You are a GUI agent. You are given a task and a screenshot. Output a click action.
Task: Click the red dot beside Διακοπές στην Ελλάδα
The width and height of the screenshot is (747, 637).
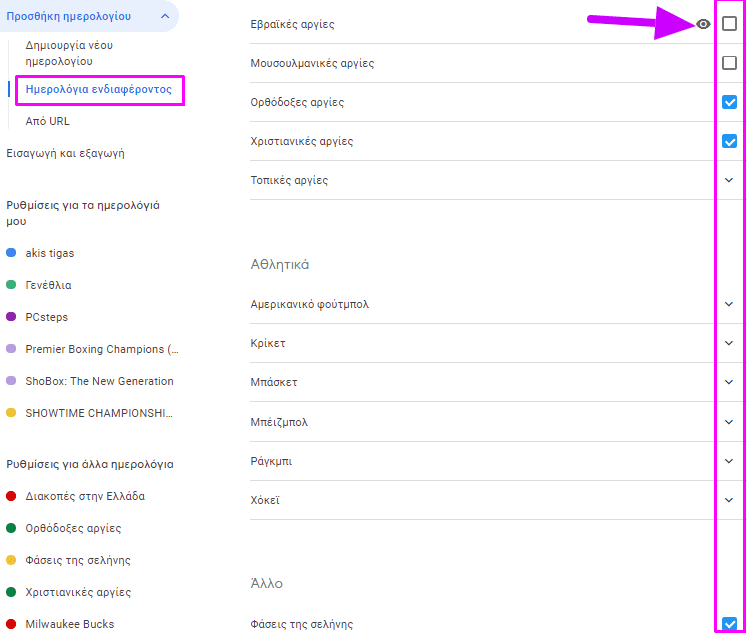[x=11, y=496]
